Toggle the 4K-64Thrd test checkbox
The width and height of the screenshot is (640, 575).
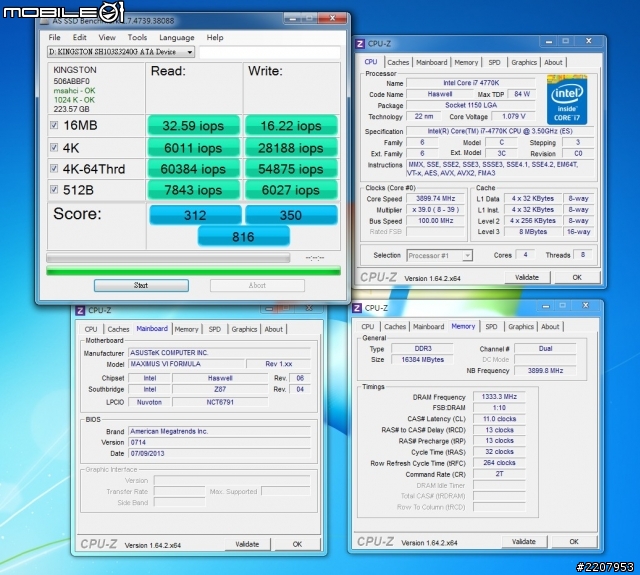coord(54,169)
